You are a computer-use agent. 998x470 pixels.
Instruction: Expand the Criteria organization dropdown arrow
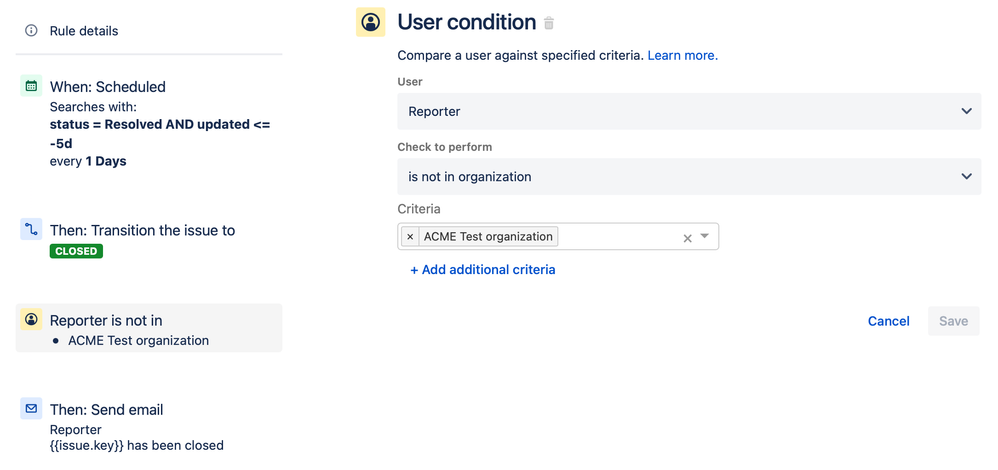(x=705, y=237)
